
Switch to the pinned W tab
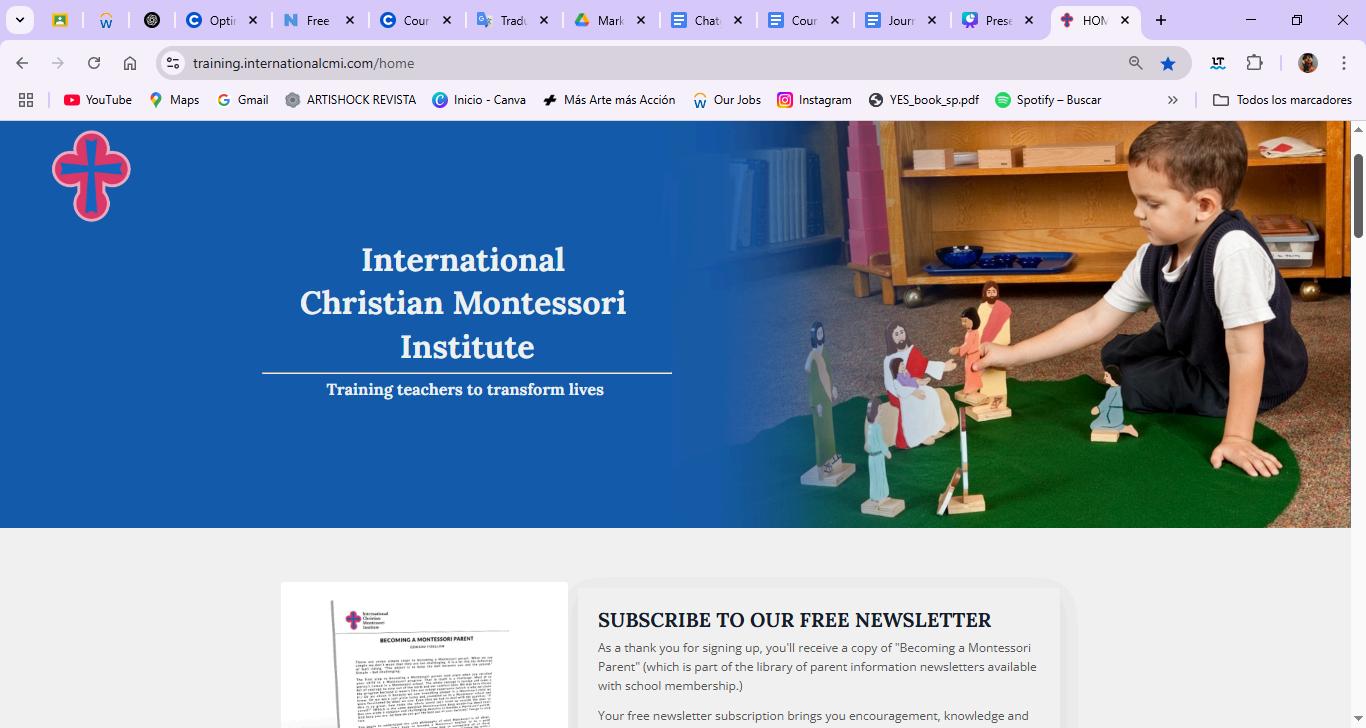coord(106,20)
